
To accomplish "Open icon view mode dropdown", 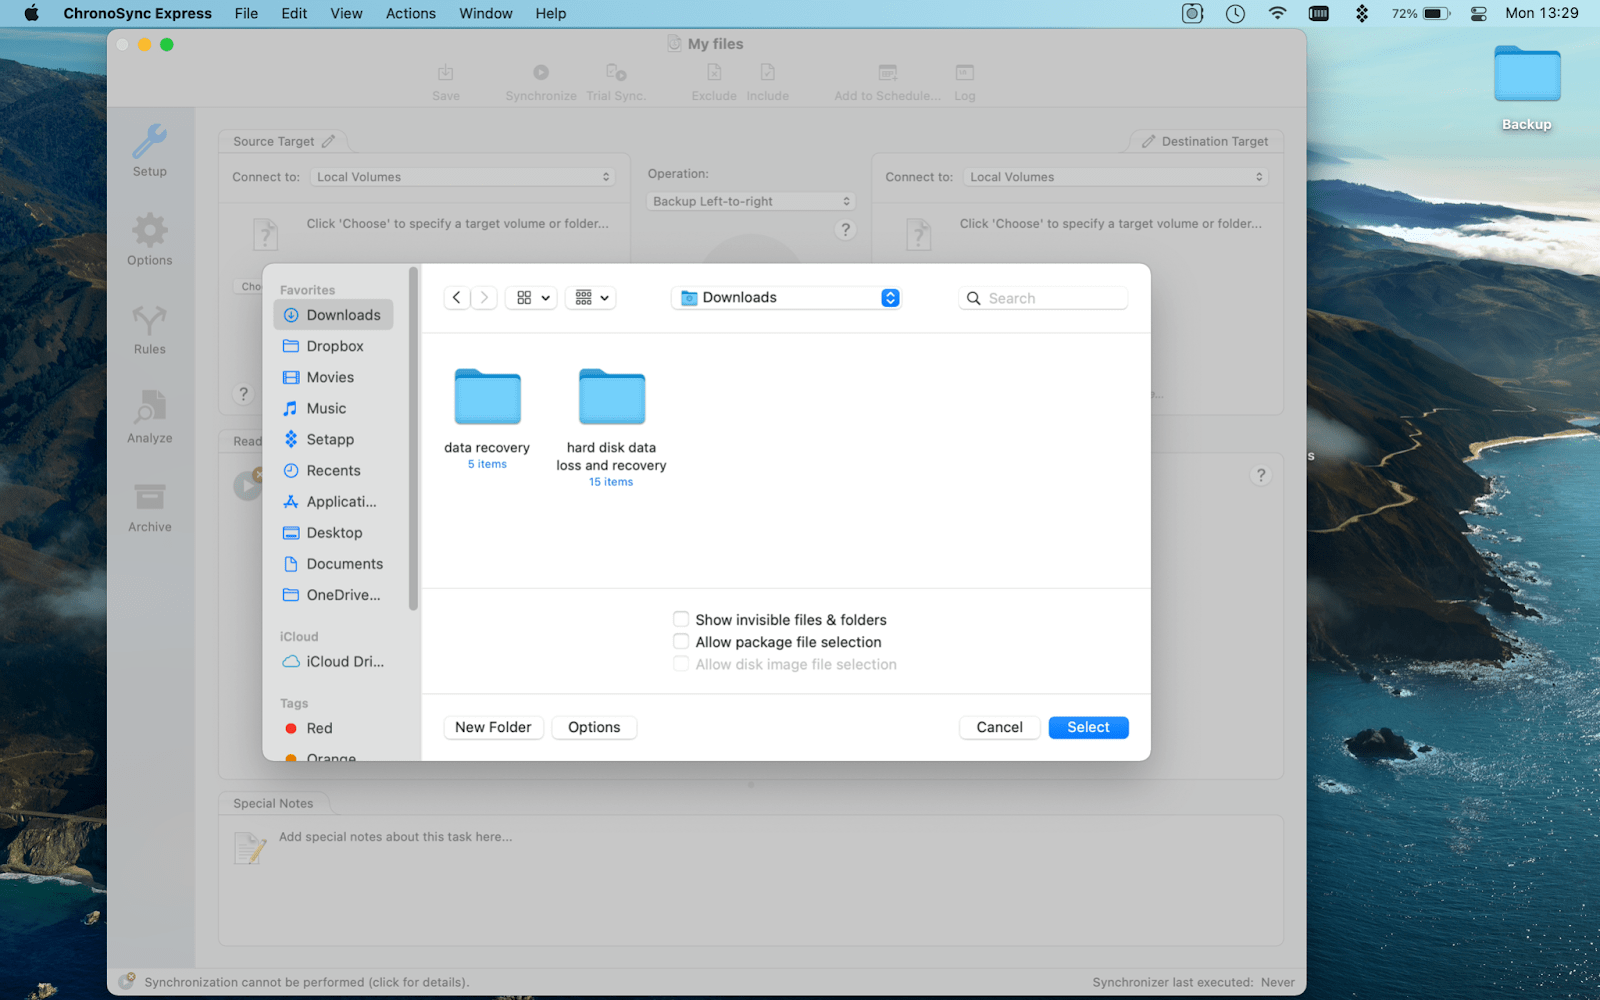I will (531, 298).
